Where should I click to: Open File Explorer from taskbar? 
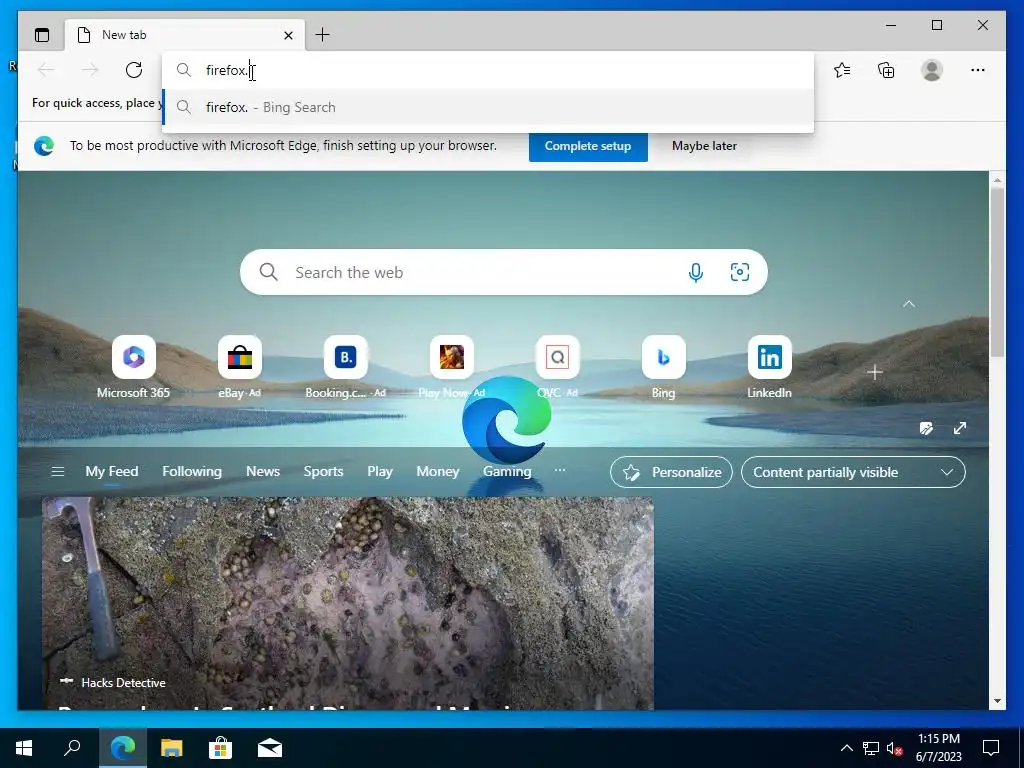pos(172,748)
